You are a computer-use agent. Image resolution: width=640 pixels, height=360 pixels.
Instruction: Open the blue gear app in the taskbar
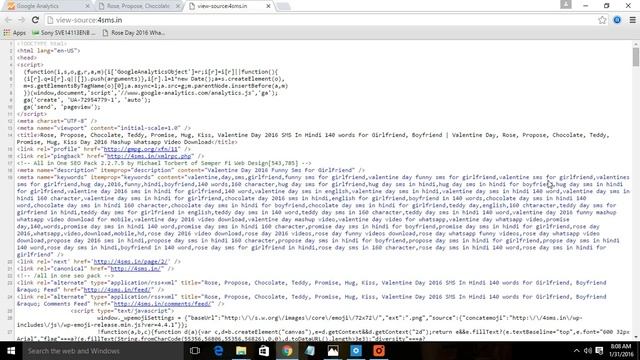(356, 351)
